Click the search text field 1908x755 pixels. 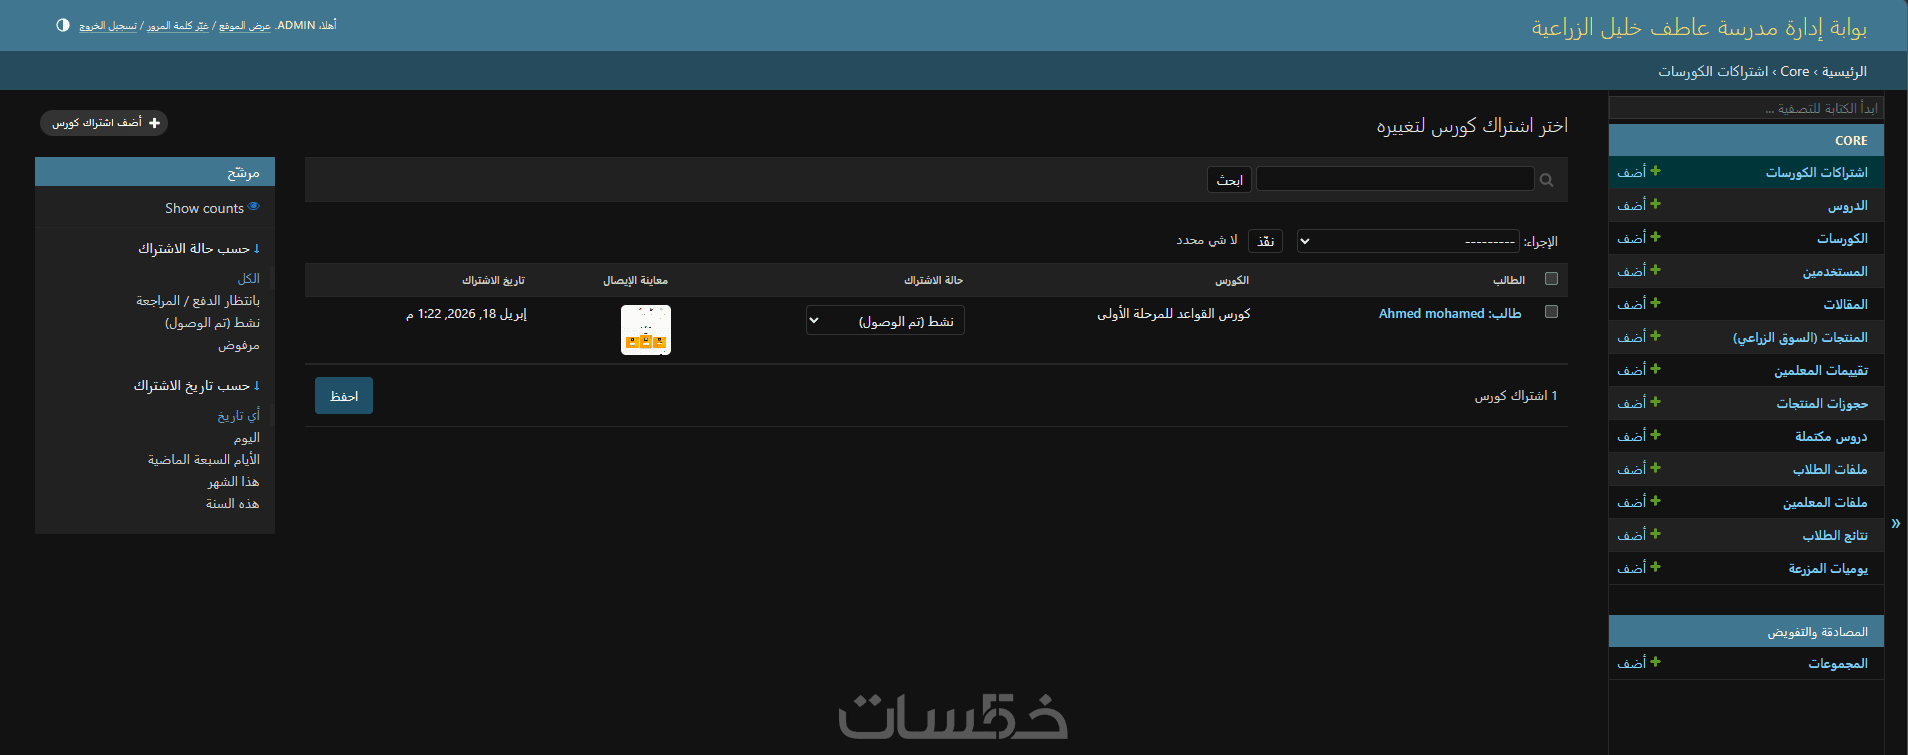click(x=1395, y=179)
